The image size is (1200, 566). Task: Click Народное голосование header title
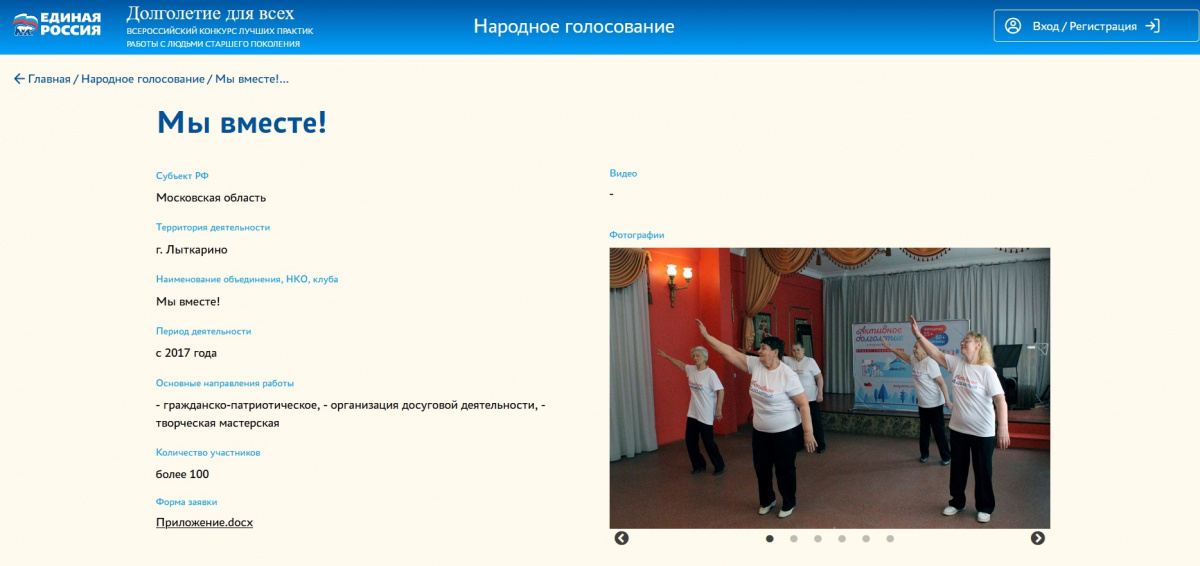point(574,26)
